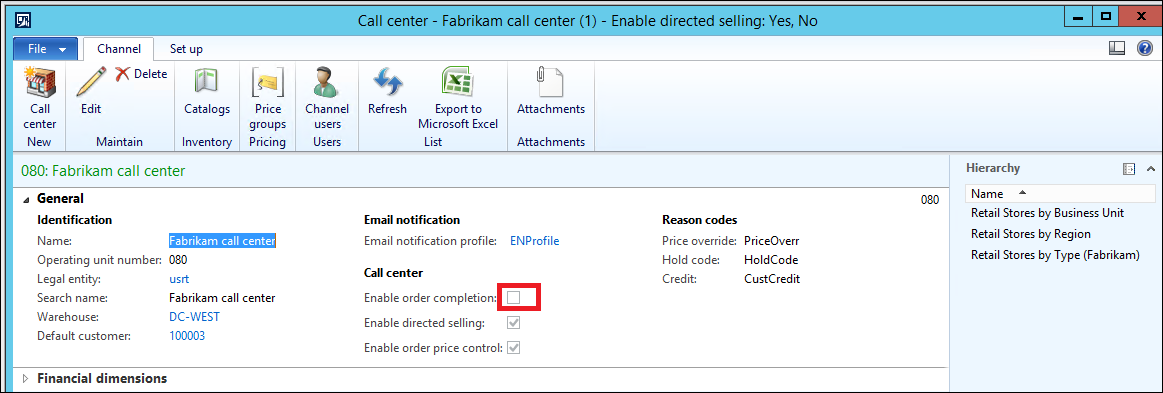Toggle Enable order price control checkbox
The width and height of the screenshot is (1163, 393).
click(x=513, y=347)
